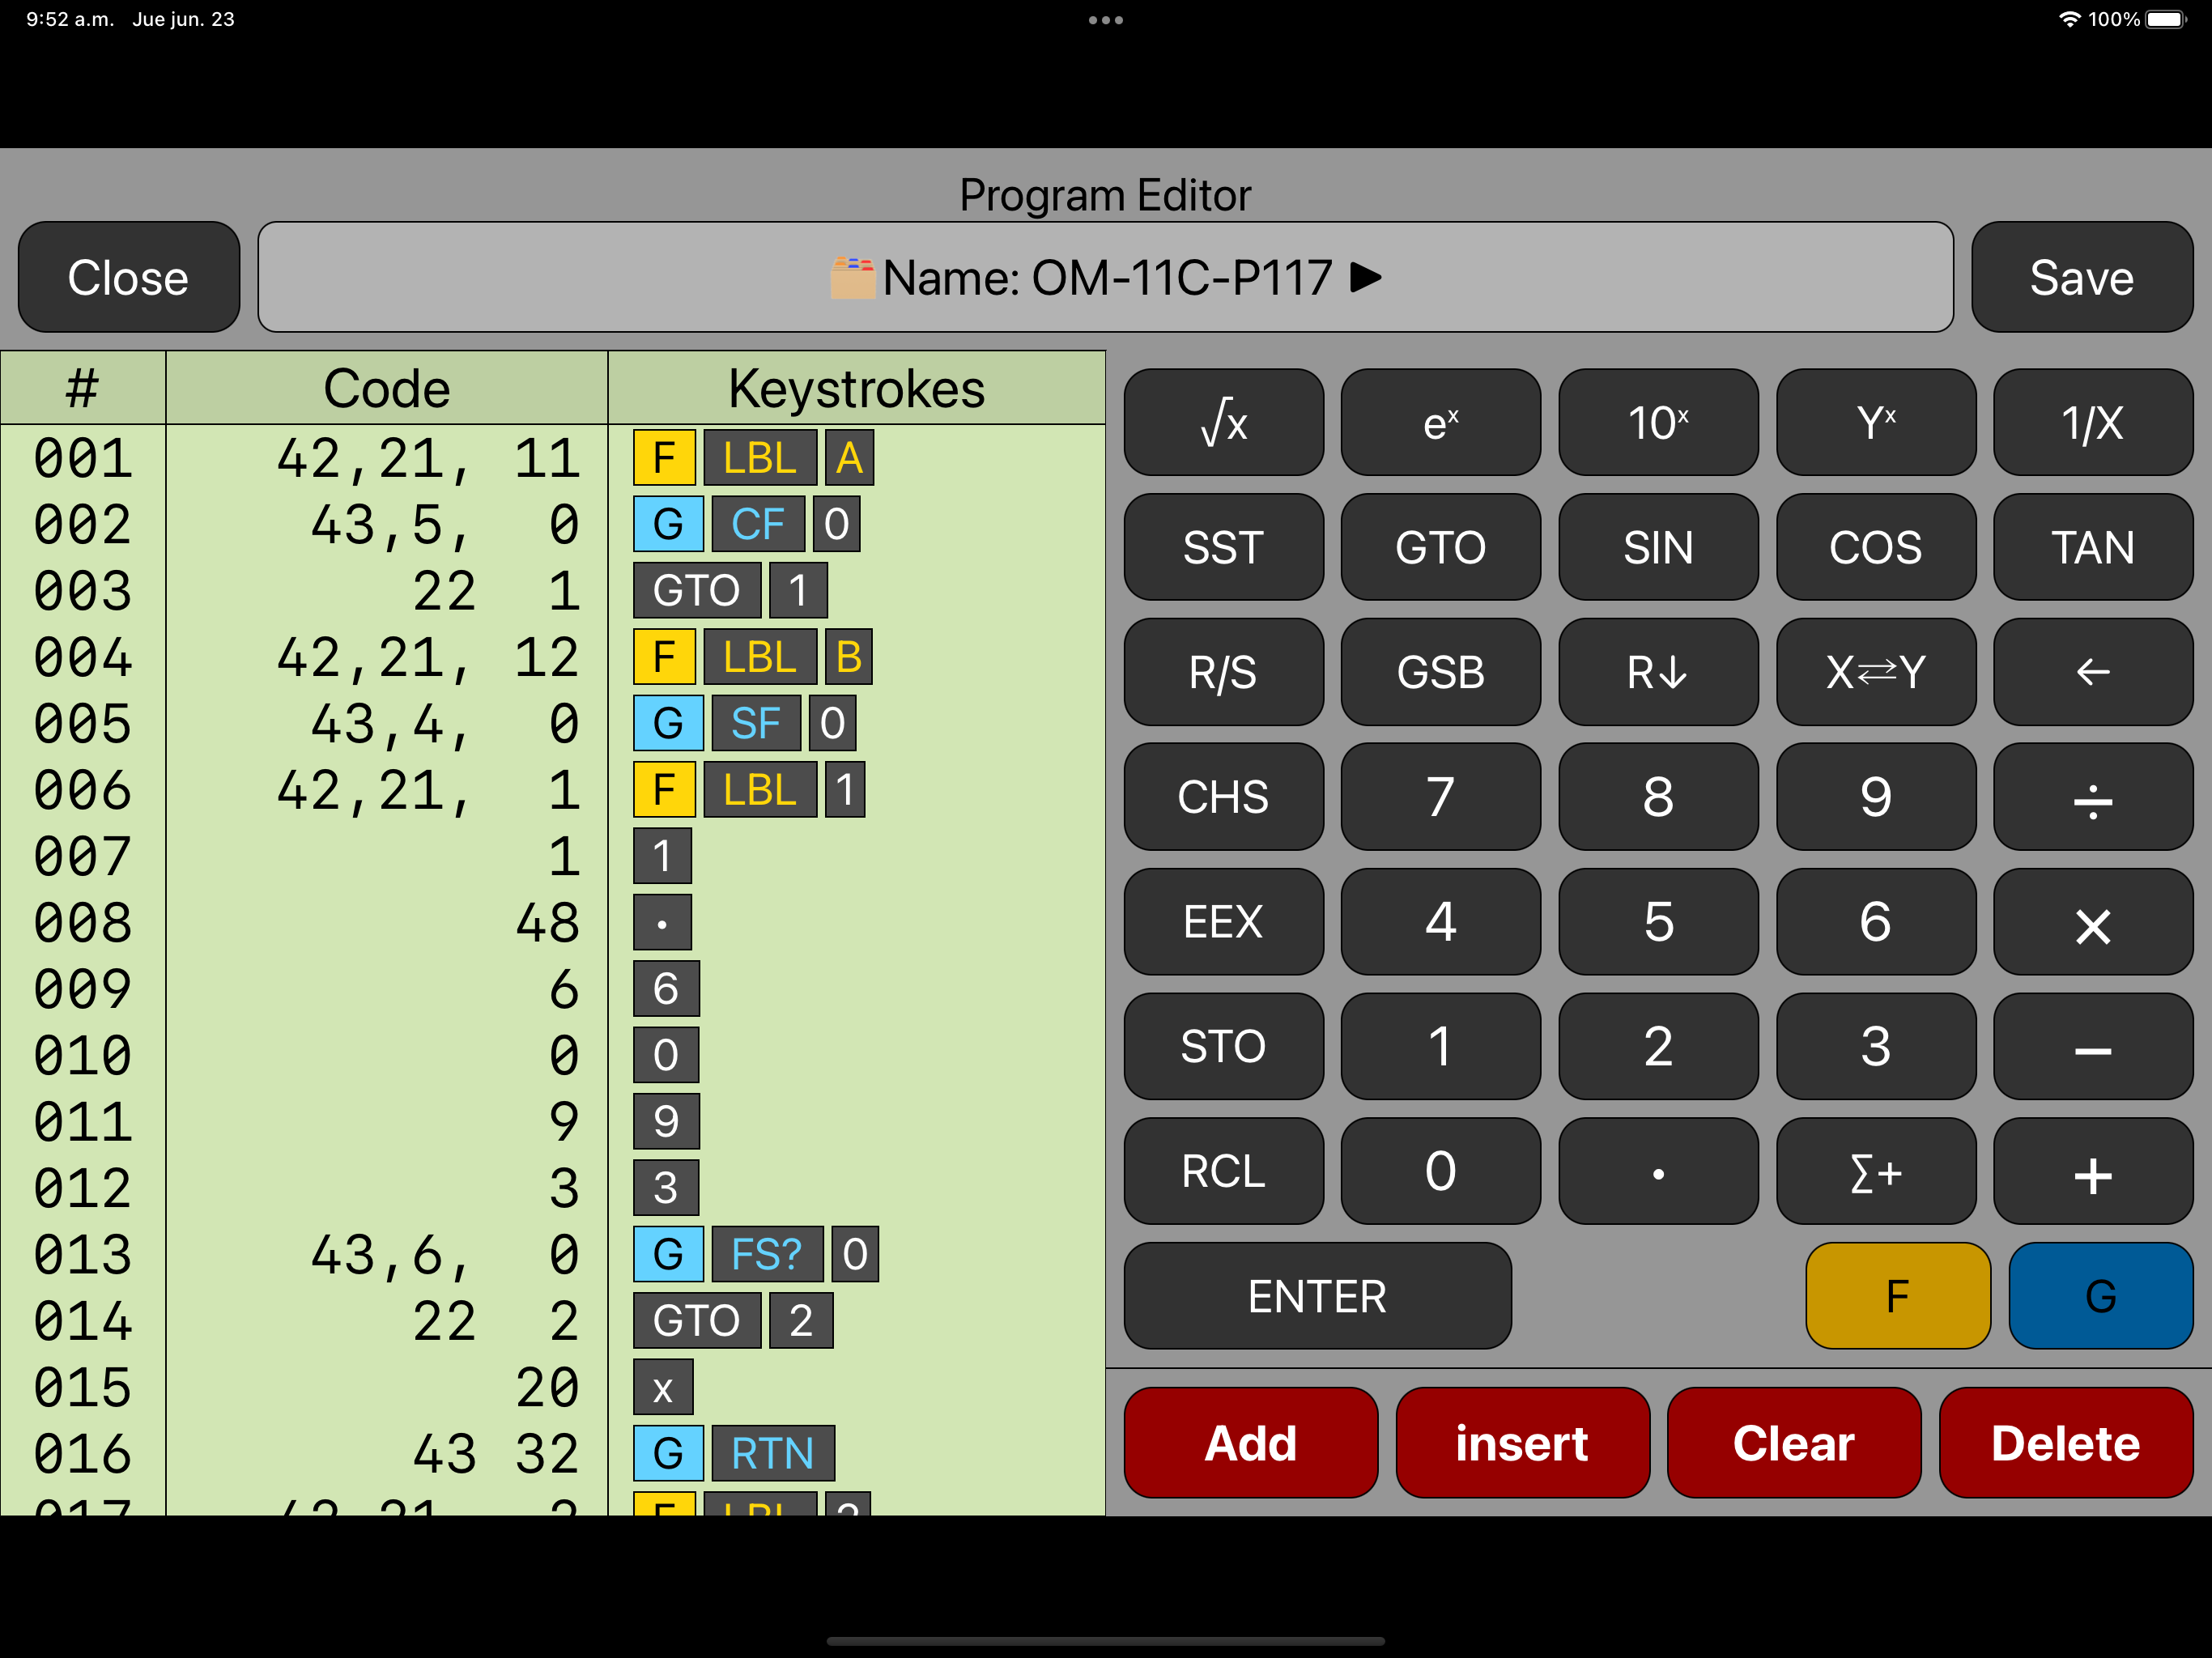Screen dimensions: 2212x1658
Task: Tap the Σ+ summation key
Action: (x=1875, y=1171)
